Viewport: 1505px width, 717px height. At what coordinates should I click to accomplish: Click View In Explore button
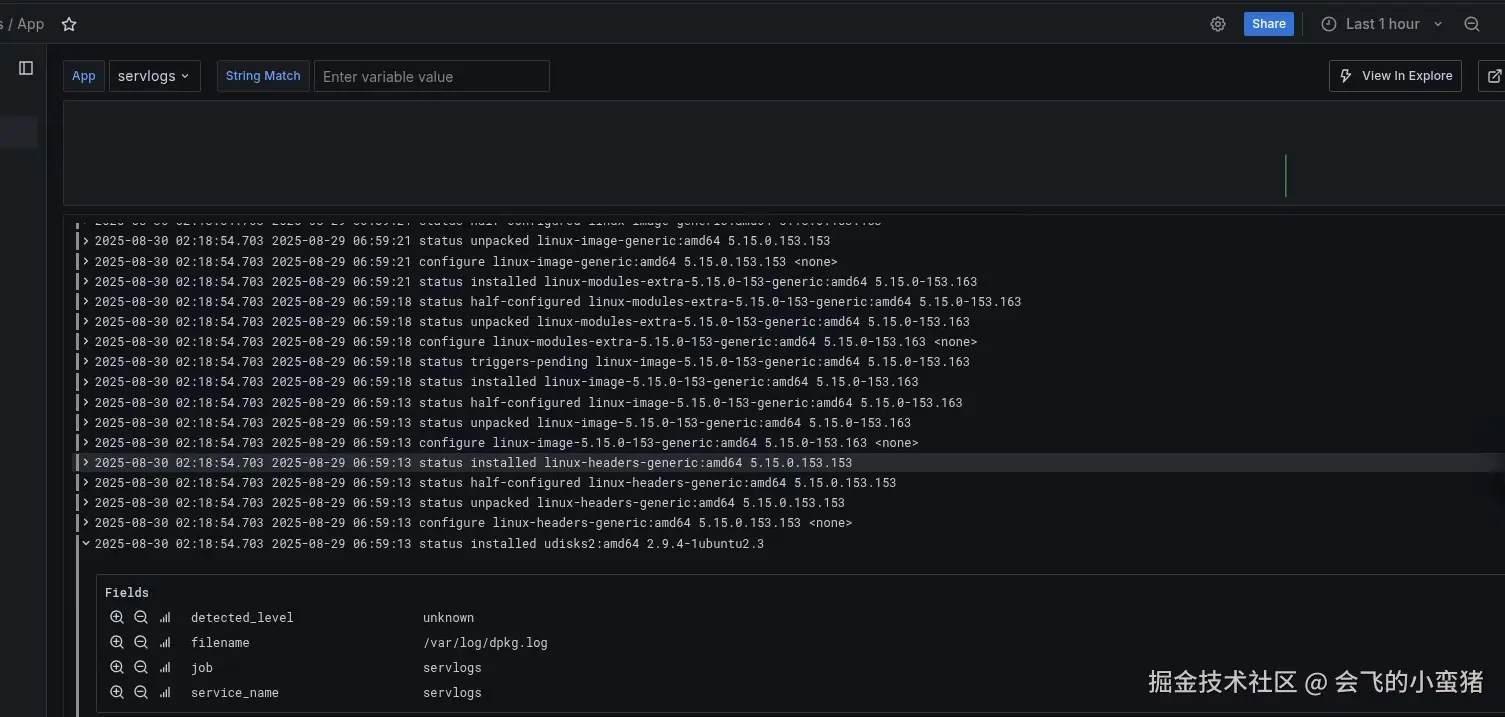(x=1395, y=76)
